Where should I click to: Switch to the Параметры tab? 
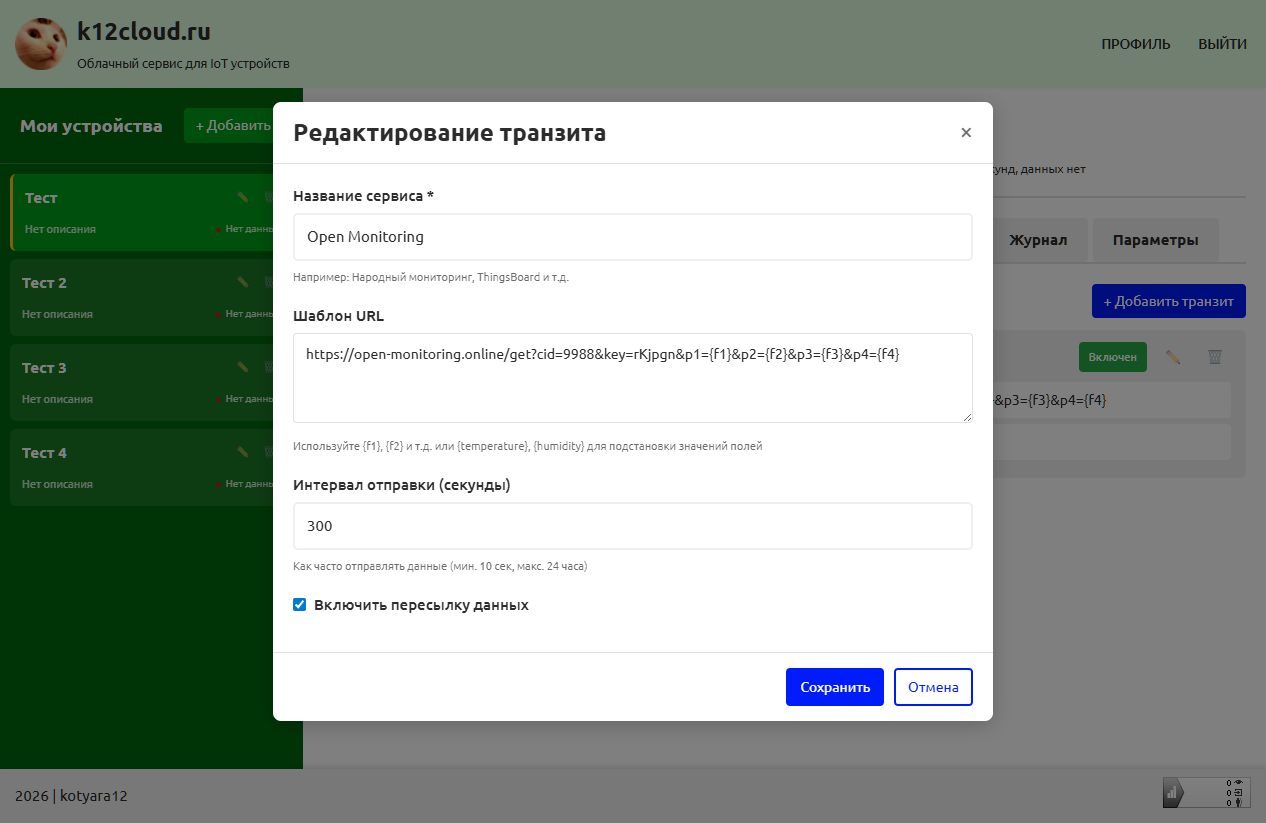[x=1155, y=240]
